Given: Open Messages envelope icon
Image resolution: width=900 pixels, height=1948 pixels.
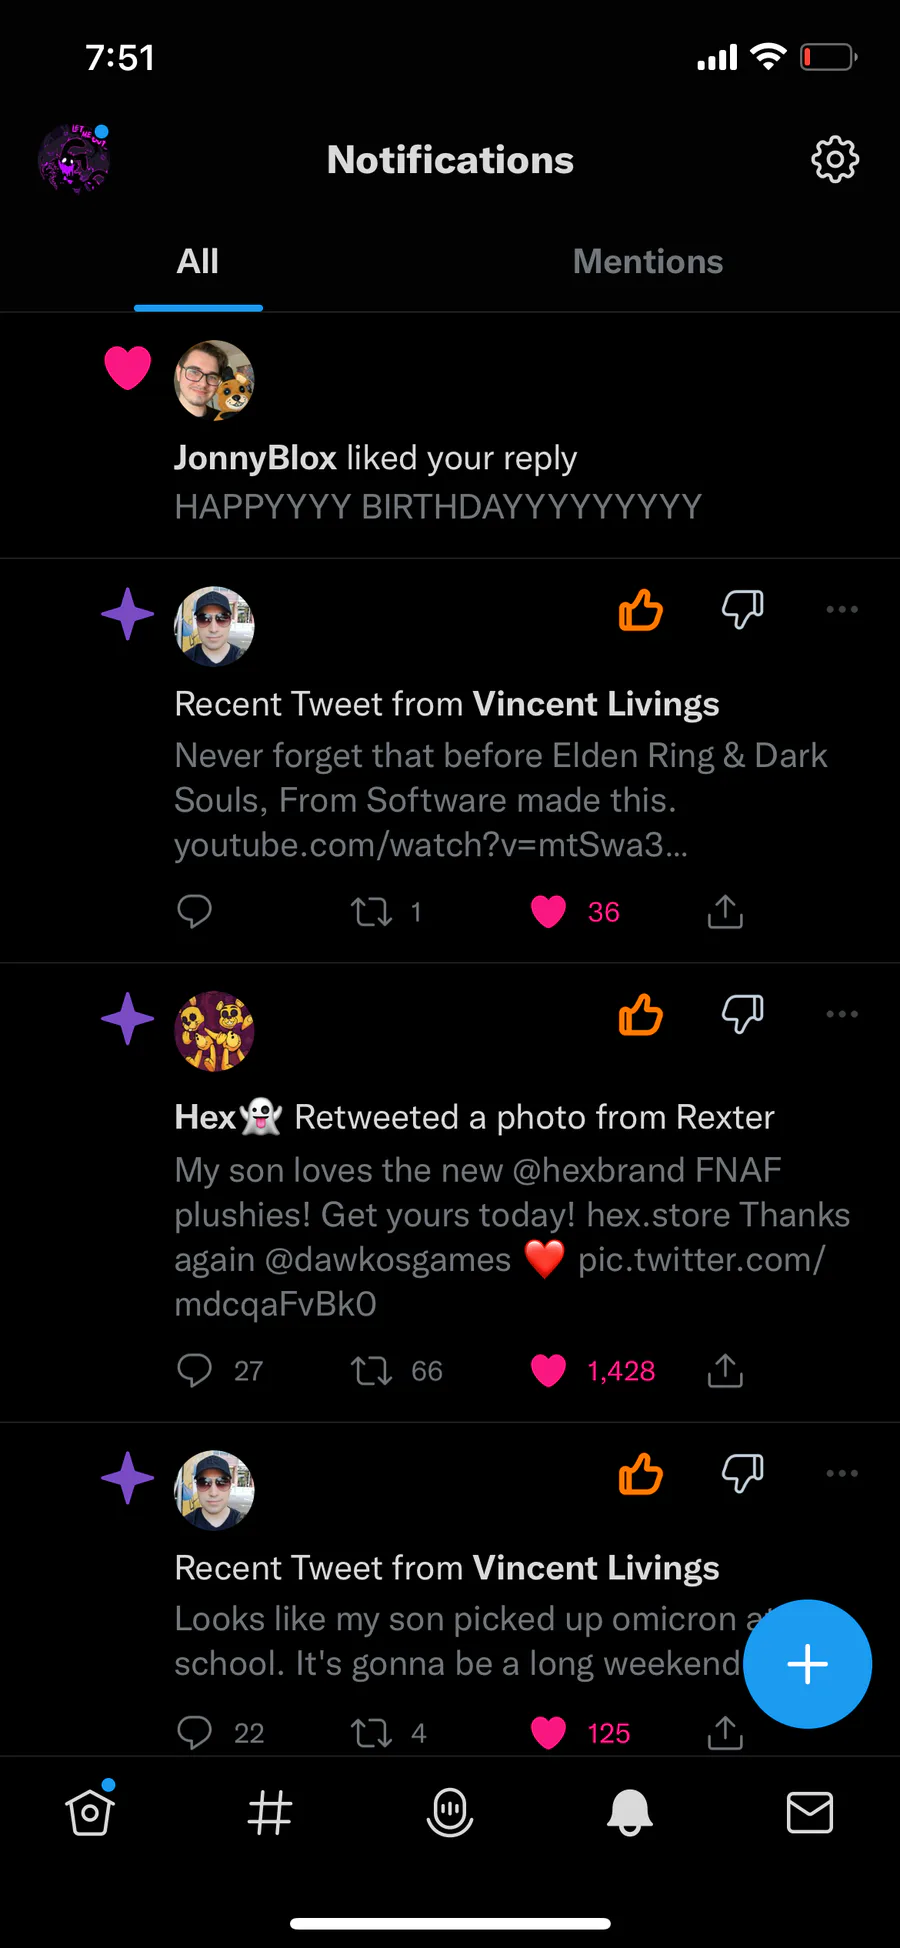Looking at the screenshot, I should (x=809, y=1812).
